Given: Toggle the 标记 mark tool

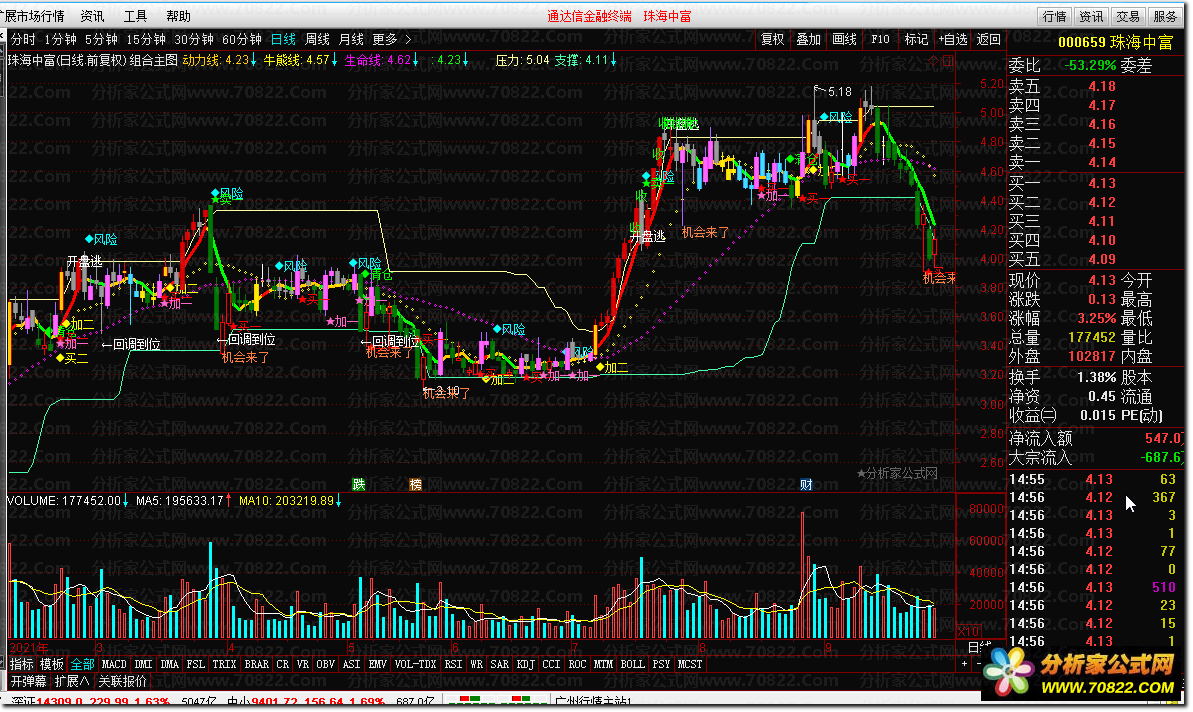Looking at the screenshot, I should [916, 39].
